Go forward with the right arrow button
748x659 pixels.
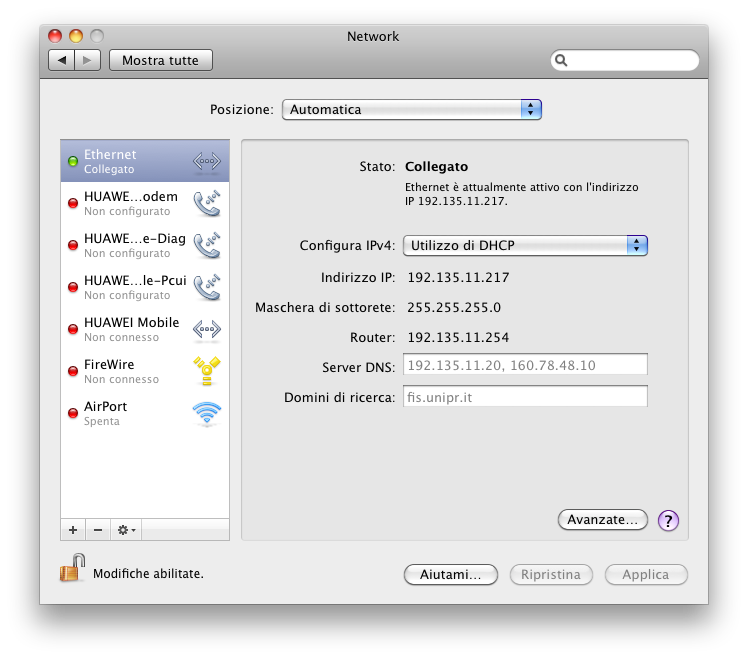(x=87, y=60)
